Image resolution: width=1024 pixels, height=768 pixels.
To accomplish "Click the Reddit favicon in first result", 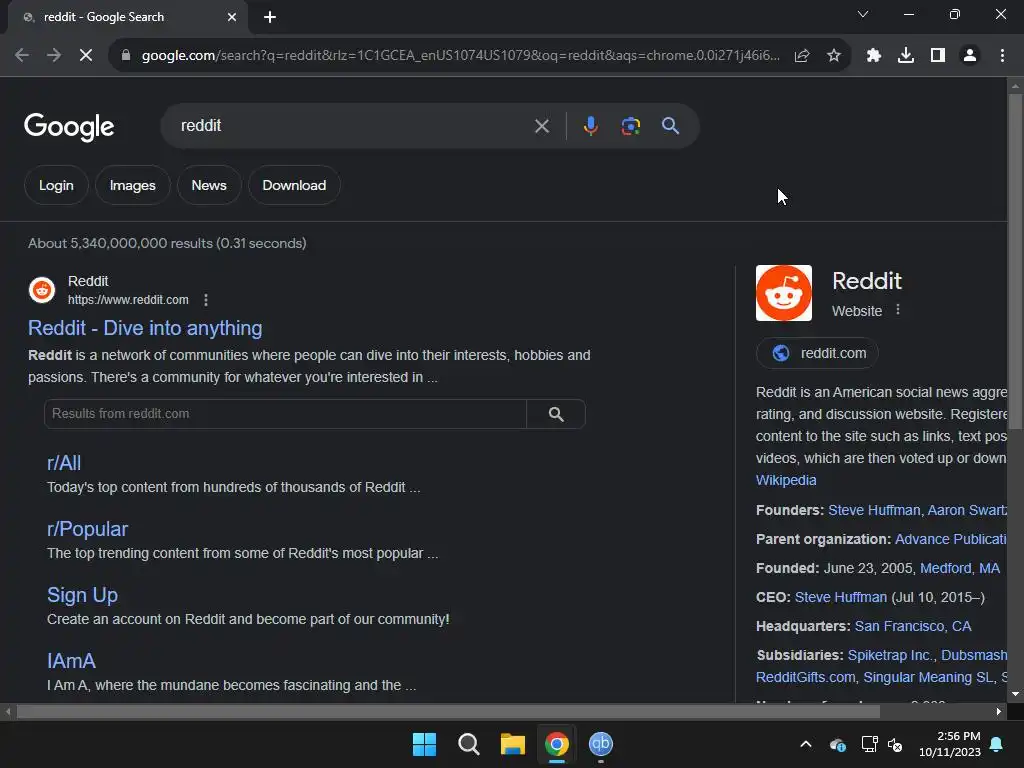I will (x=42, y=290).
